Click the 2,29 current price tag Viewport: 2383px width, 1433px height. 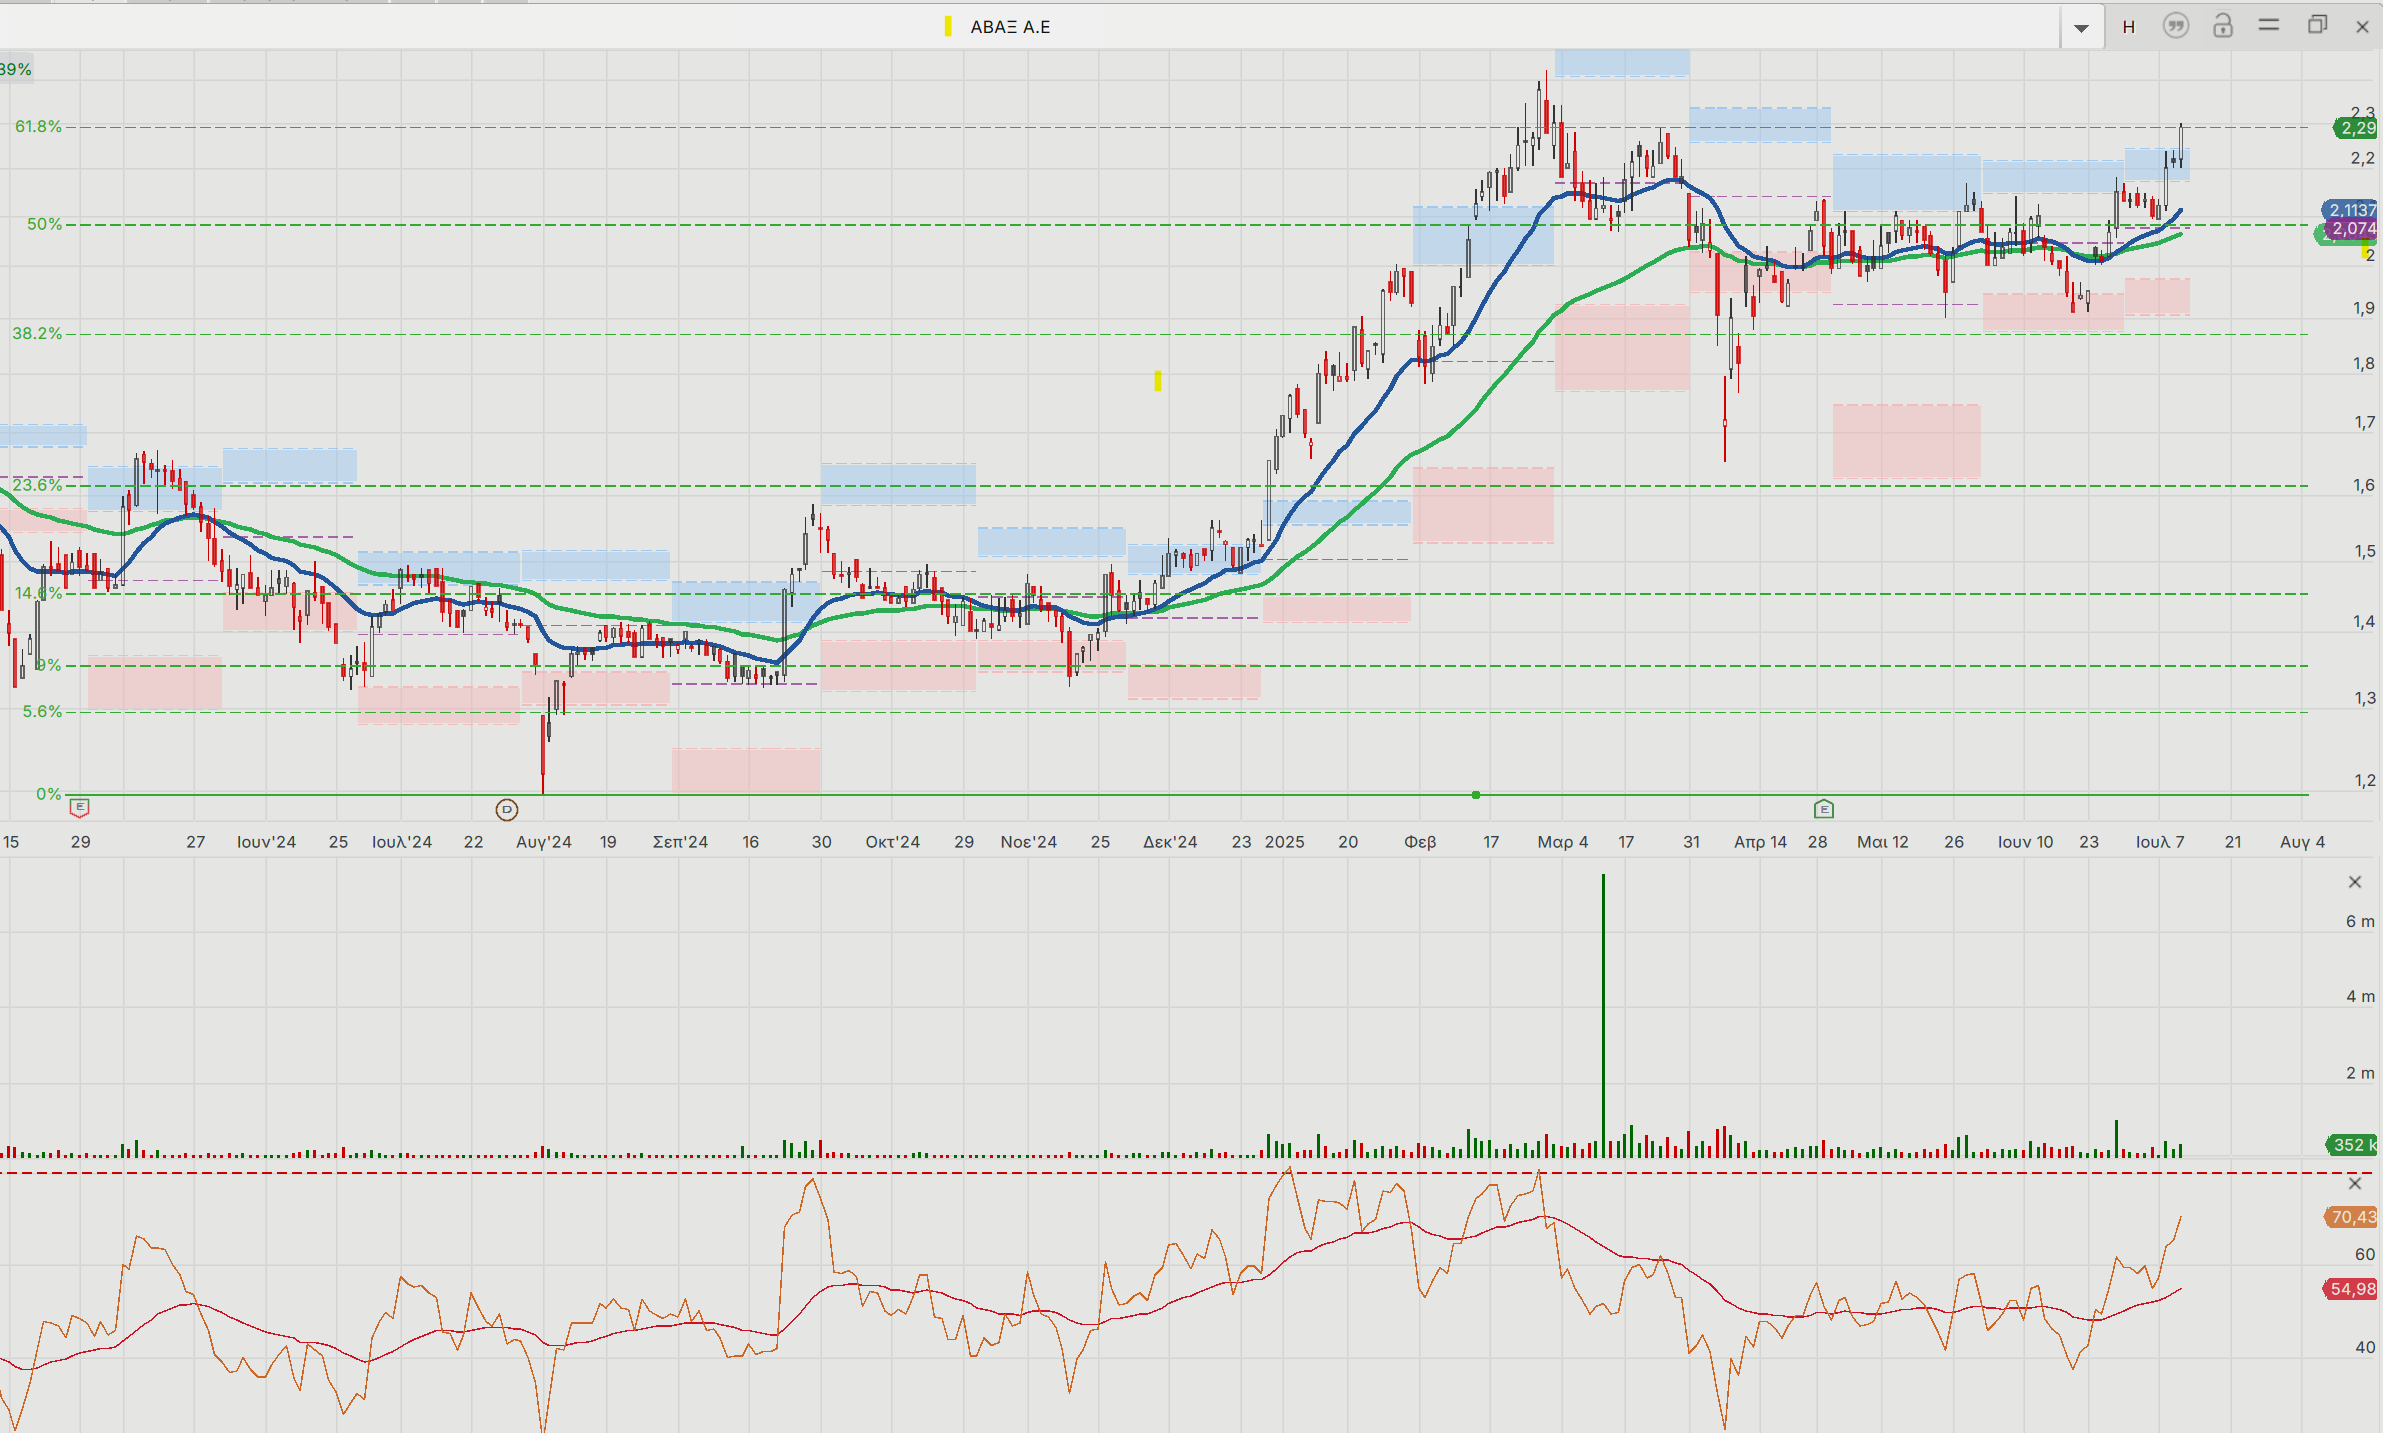2357,128
